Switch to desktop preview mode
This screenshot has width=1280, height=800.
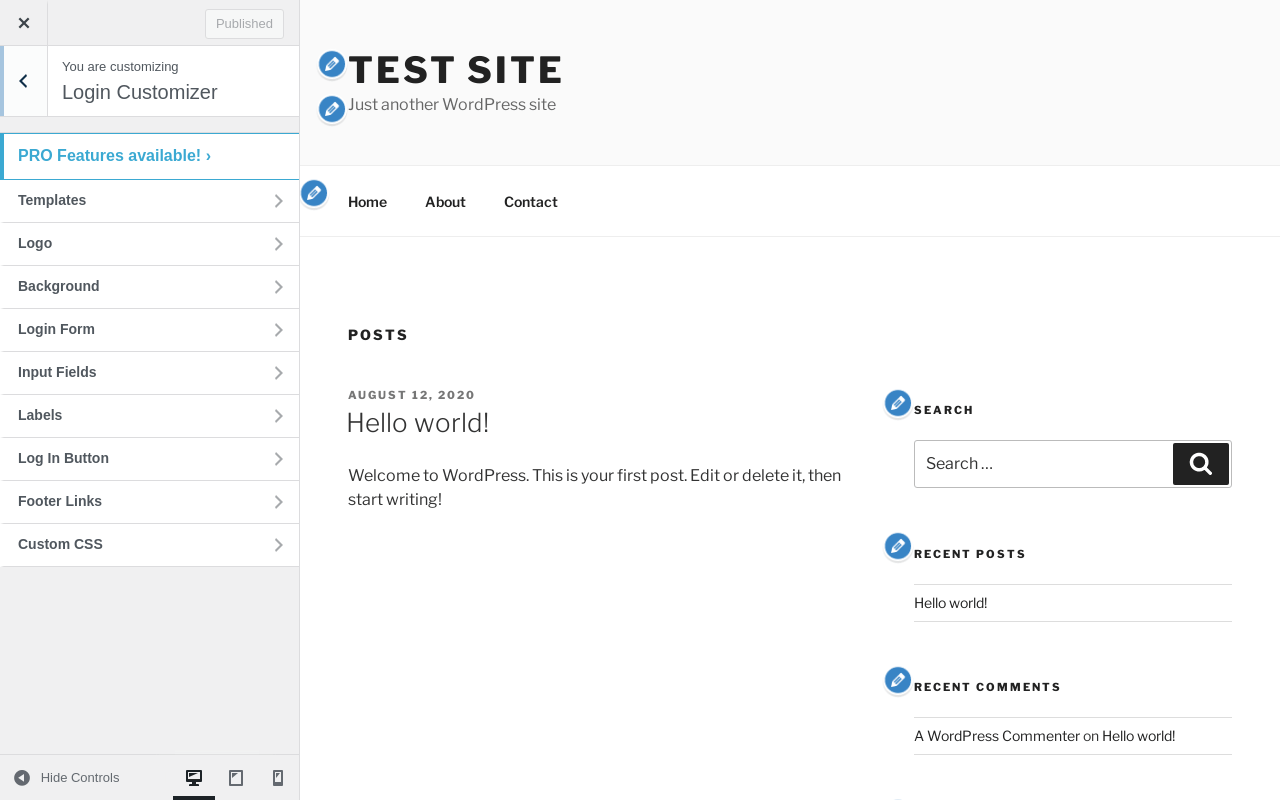pos(194,778)
